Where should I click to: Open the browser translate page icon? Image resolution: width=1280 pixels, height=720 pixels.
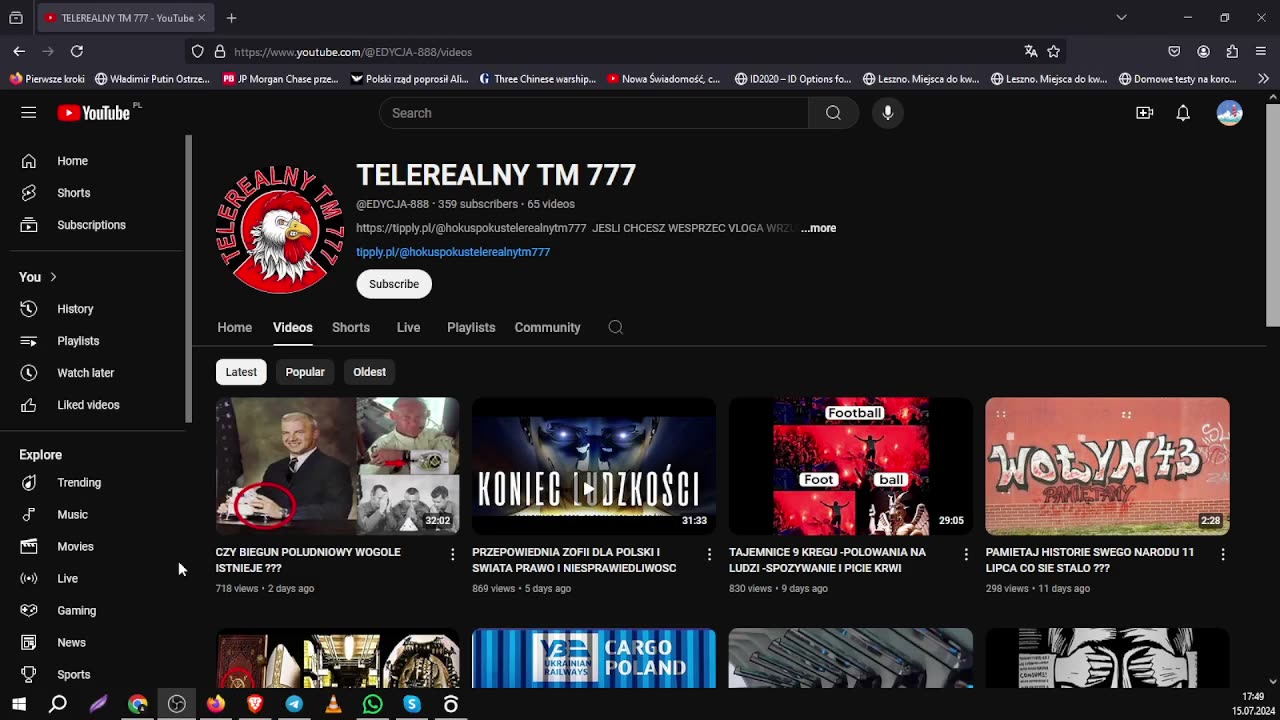(1031, 51)
